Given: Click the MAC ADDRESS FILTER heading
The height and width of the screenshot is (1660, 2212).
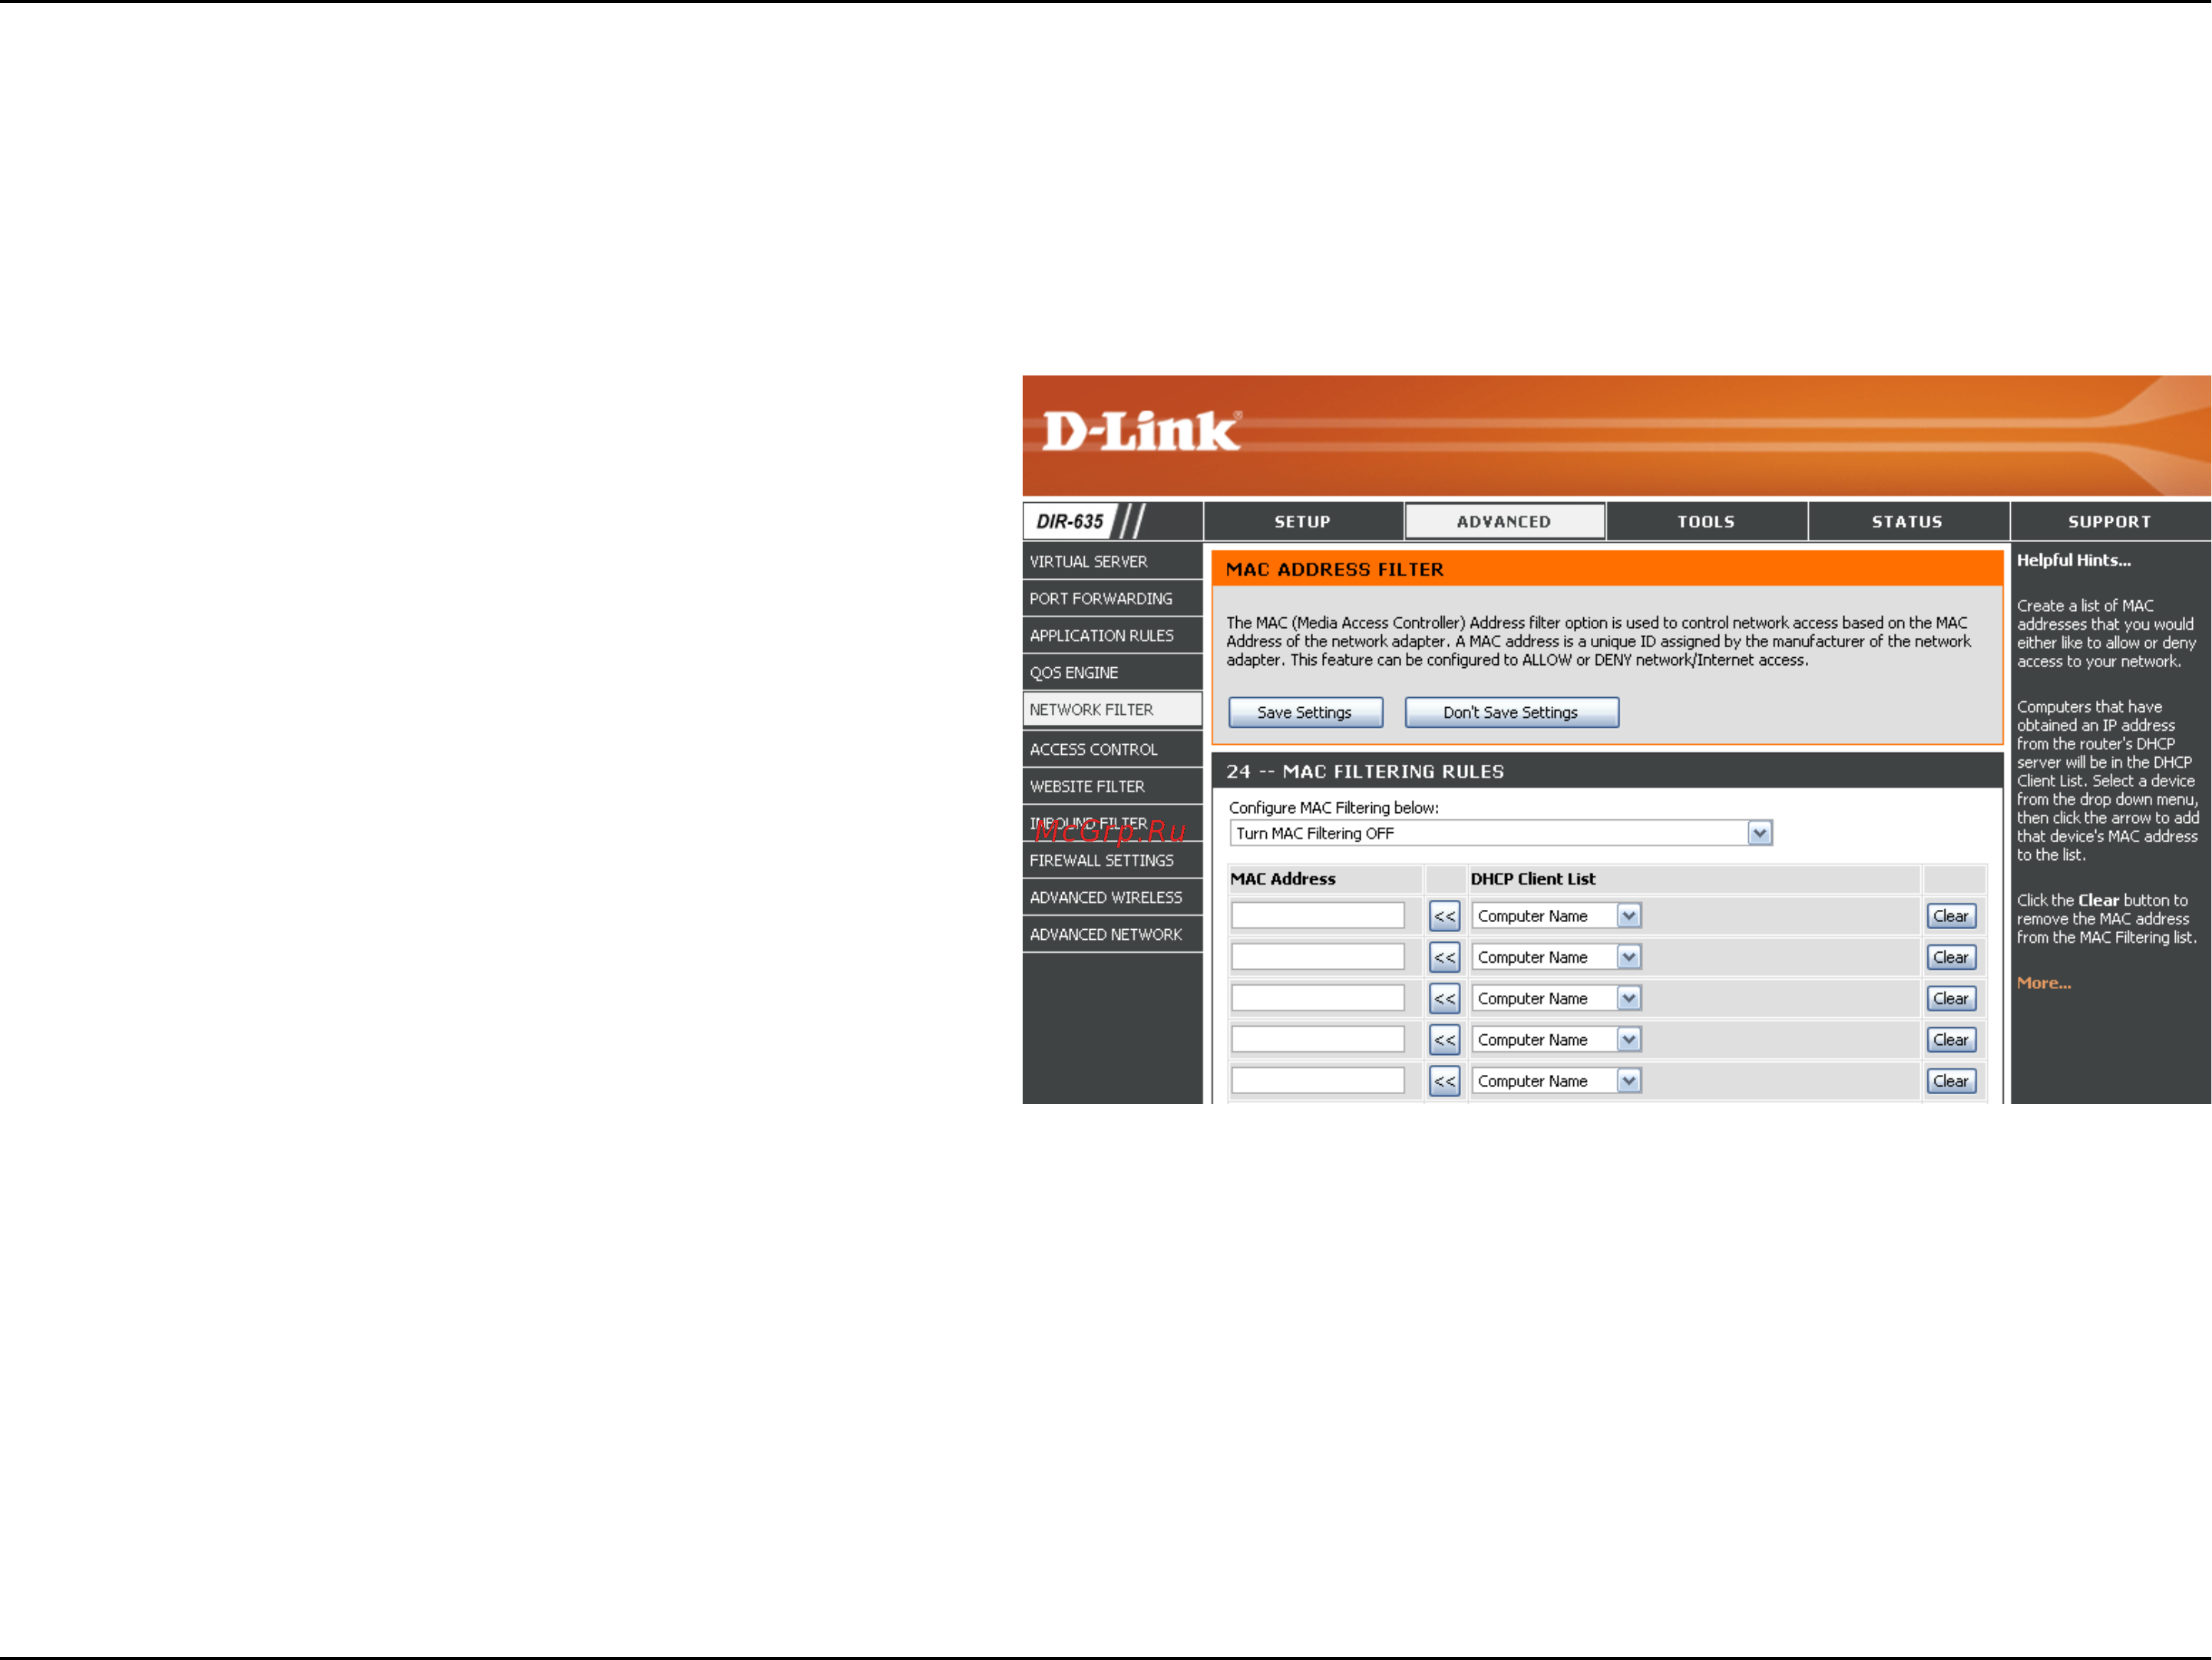Looking at the screenshot, I should pyautogui.click(x=1334, y=570).
